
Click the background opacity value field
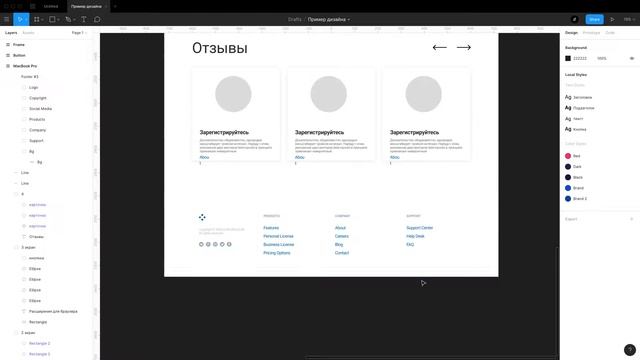click(x=602, y=58)
